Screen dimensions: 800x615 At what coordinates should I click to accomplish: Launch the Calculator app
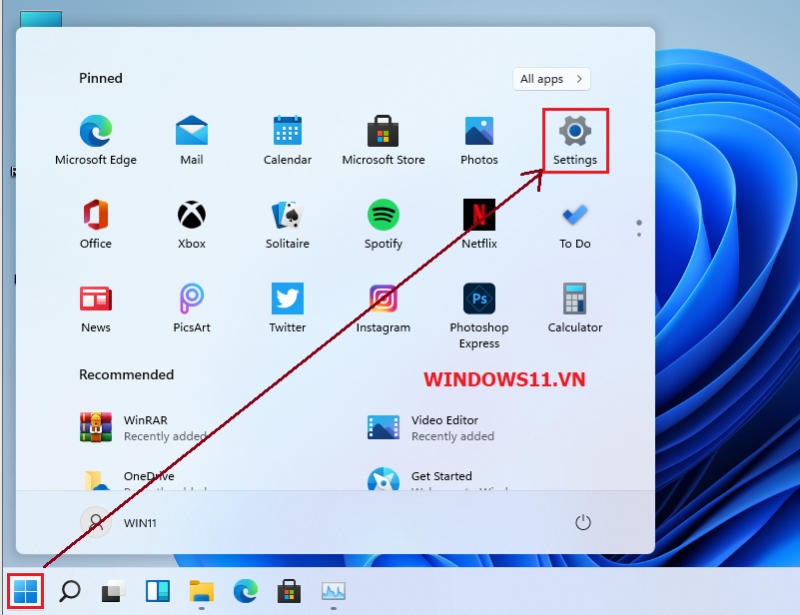pyautogui.click(x=575, y=308)
